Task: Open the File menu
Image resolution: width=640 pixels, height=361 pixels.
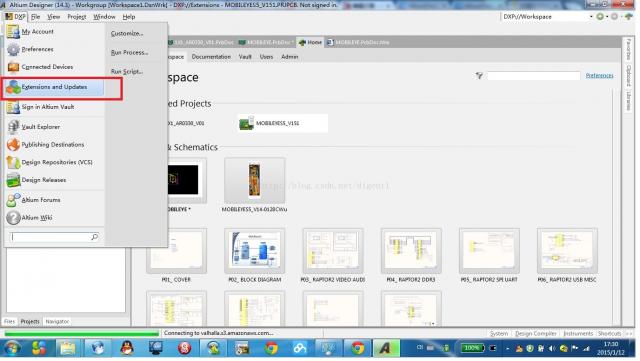Action: pyautogui.click(x=36, y=17)
